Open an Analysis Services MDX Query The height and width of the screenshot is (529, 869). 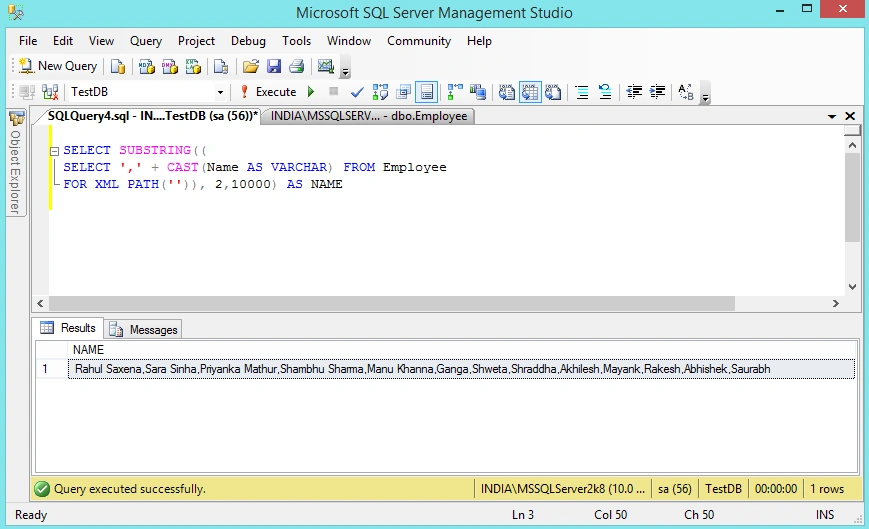146,66
